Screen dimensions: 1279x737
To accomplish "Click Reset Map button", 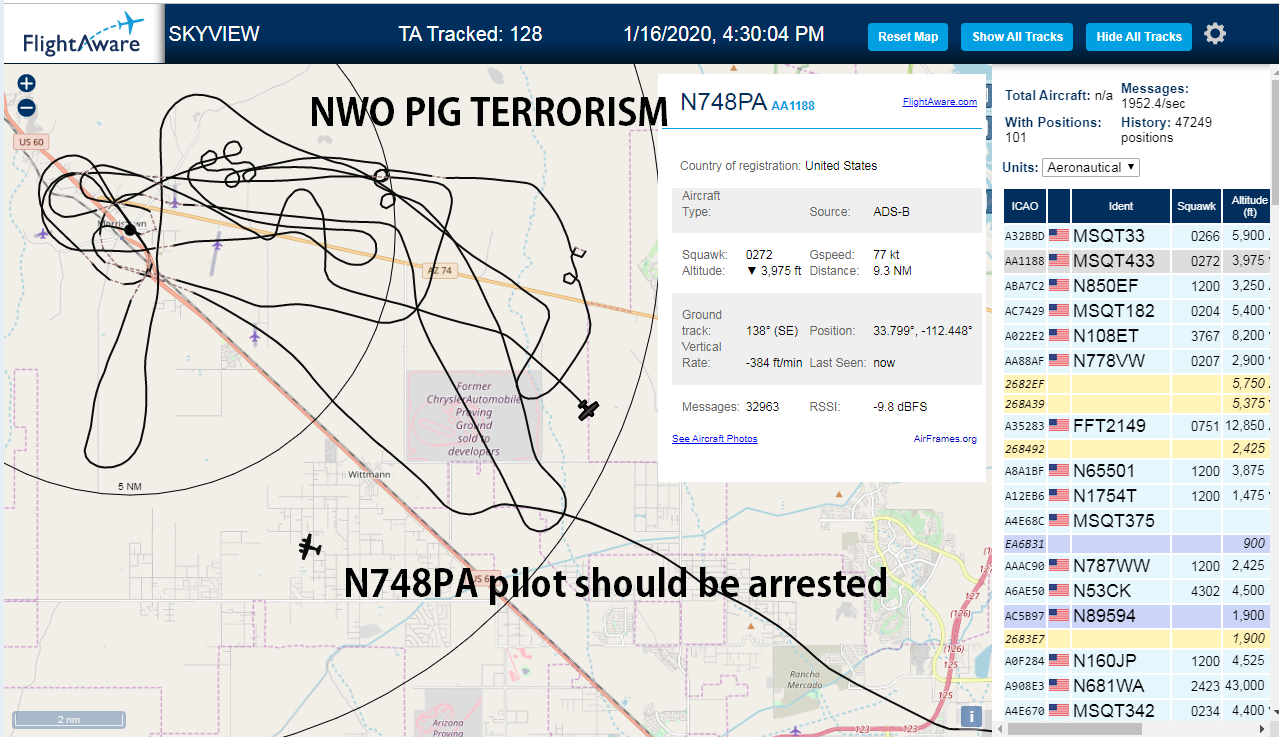I will [x=908, y=37].
